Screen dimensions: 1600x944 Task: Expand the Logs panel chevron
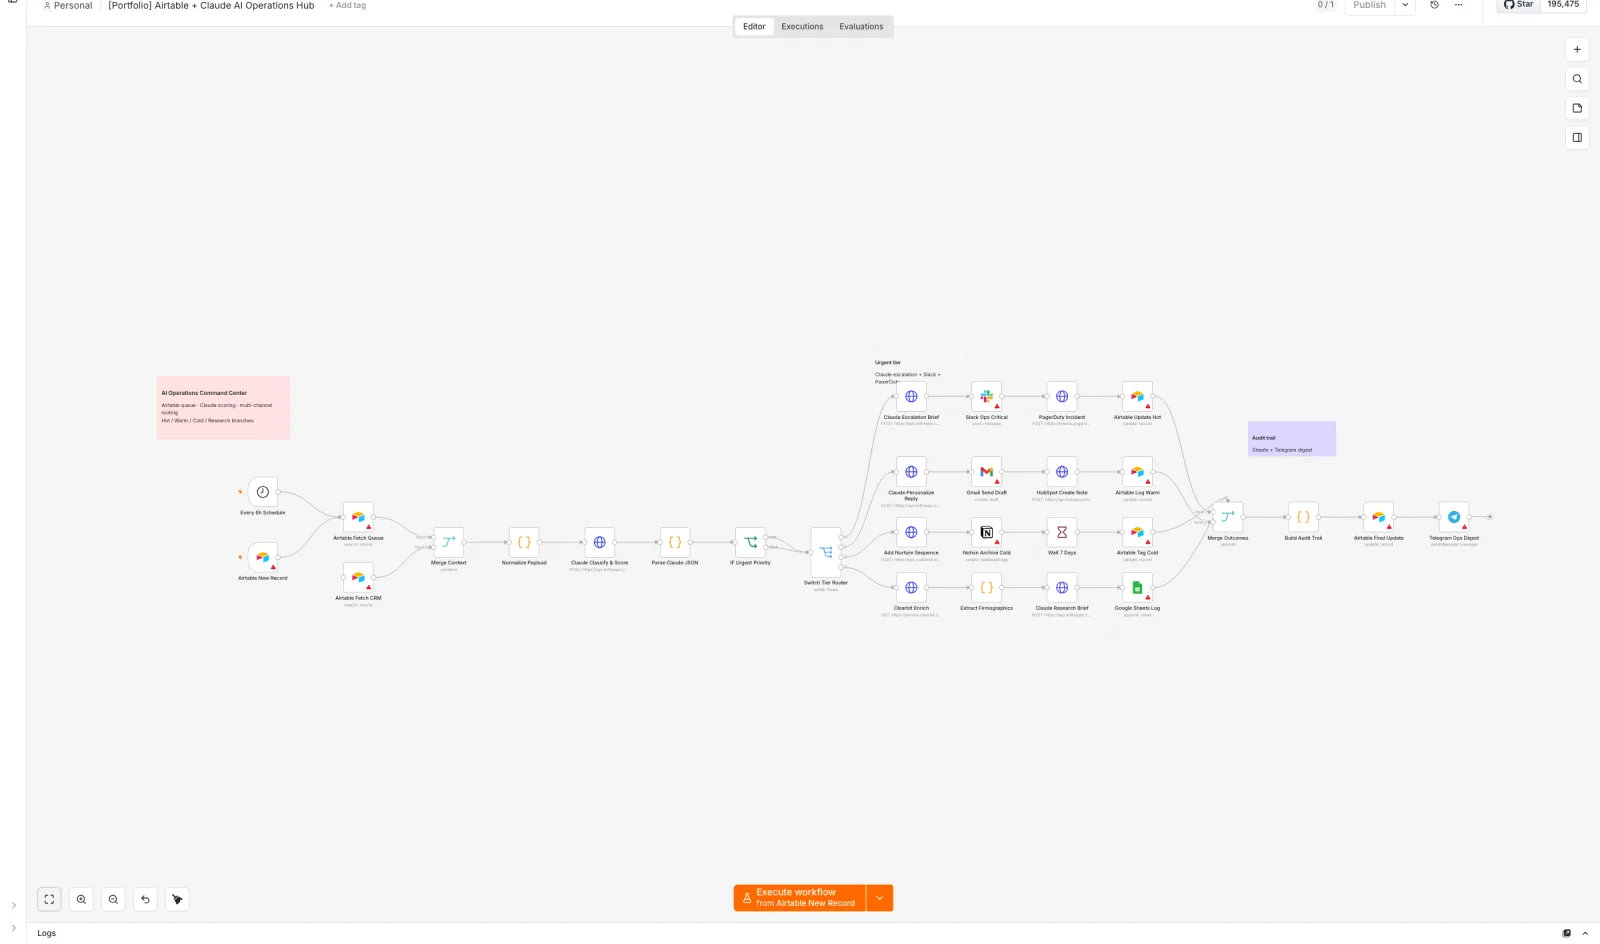coord(1585,933)
